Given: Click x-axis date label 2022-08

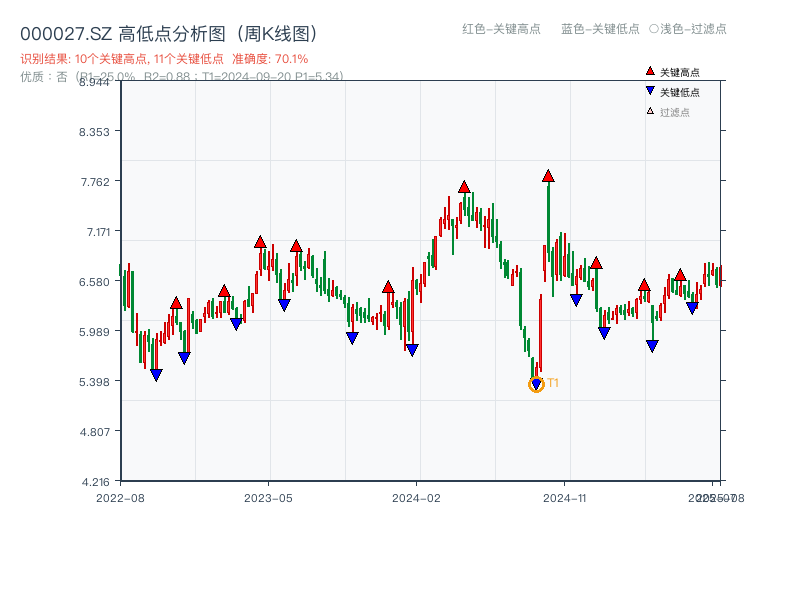Looking at the screenshot, I should 120,498.
